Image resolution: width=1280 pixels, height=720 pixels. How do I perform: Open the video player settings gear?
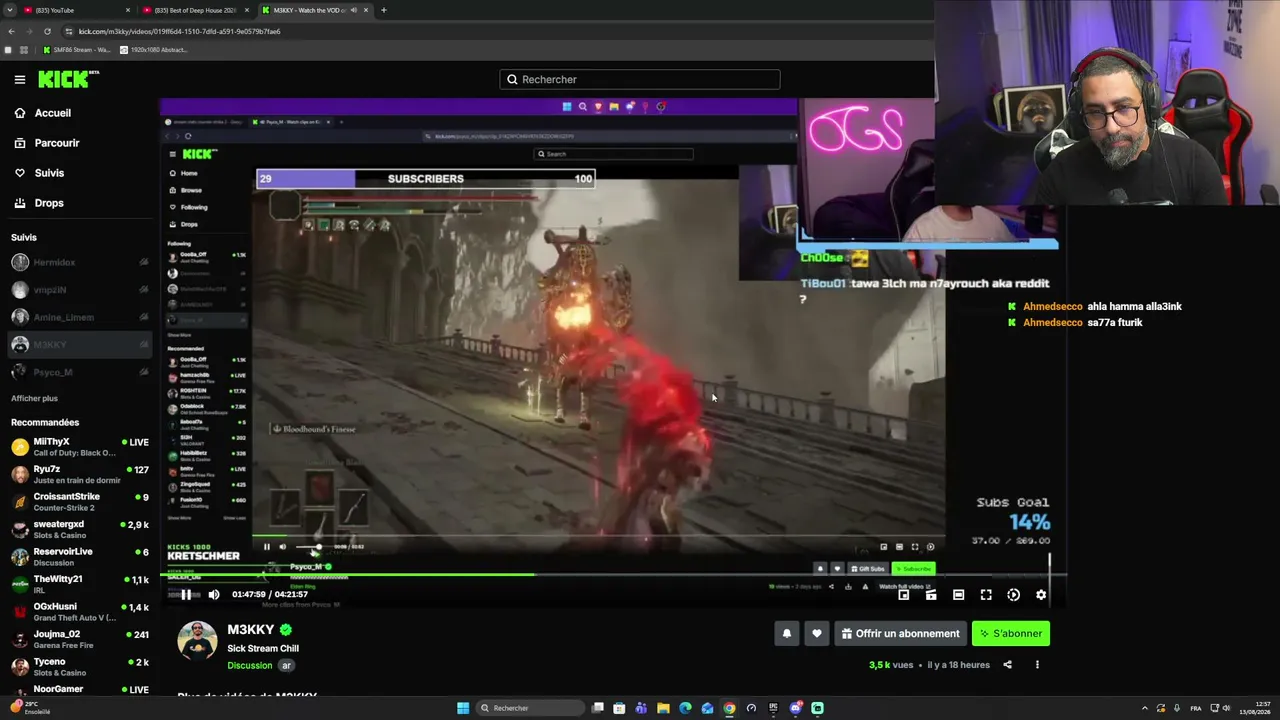click(x=1041, y=595)
